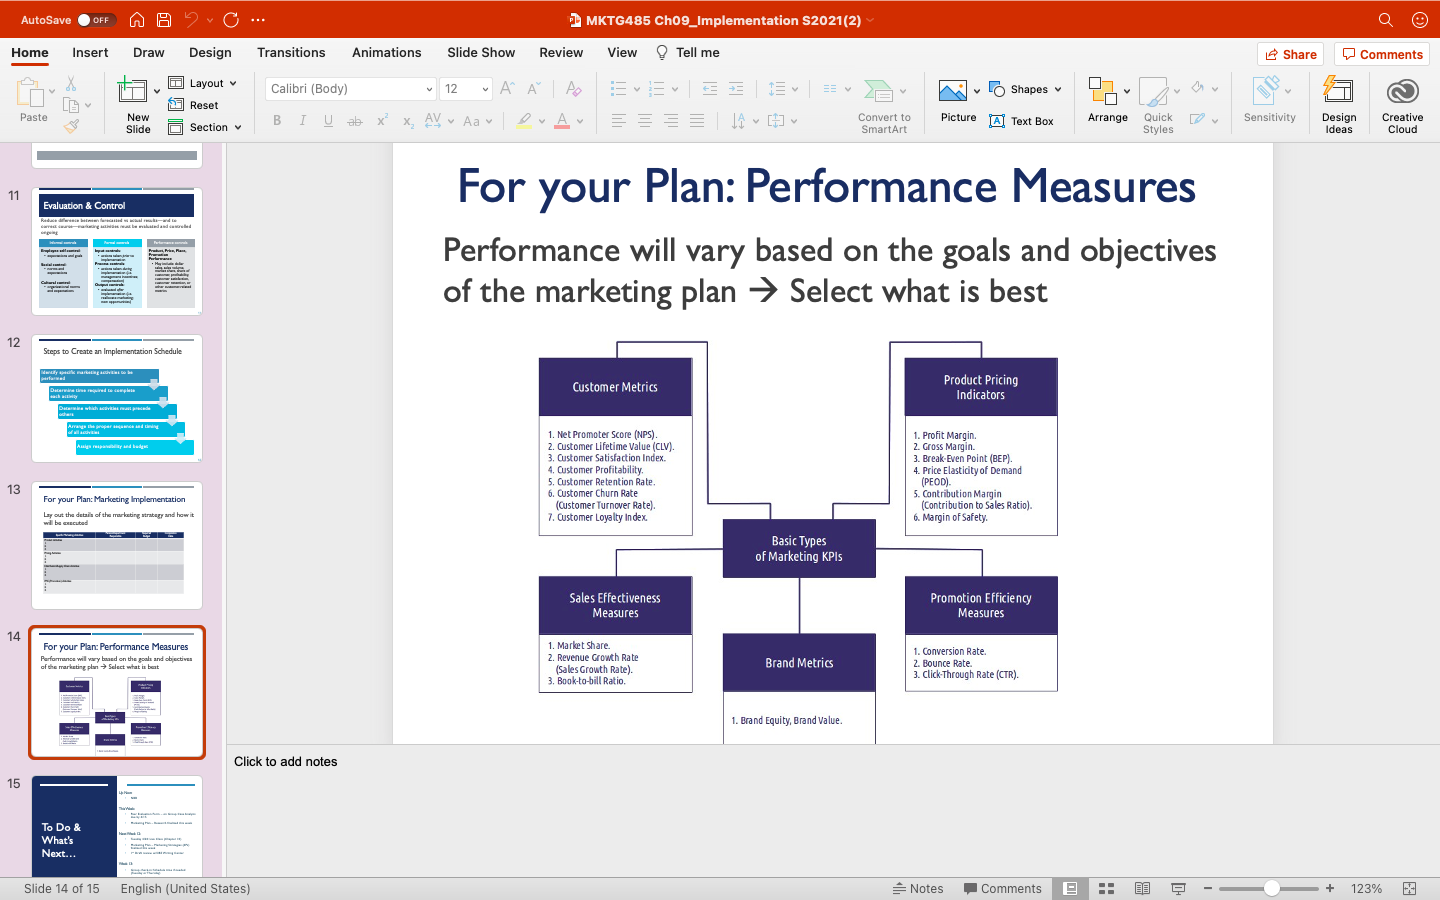Click Tell me search box
This screenshot has width=1440, height=900.
tap(688, 52)
